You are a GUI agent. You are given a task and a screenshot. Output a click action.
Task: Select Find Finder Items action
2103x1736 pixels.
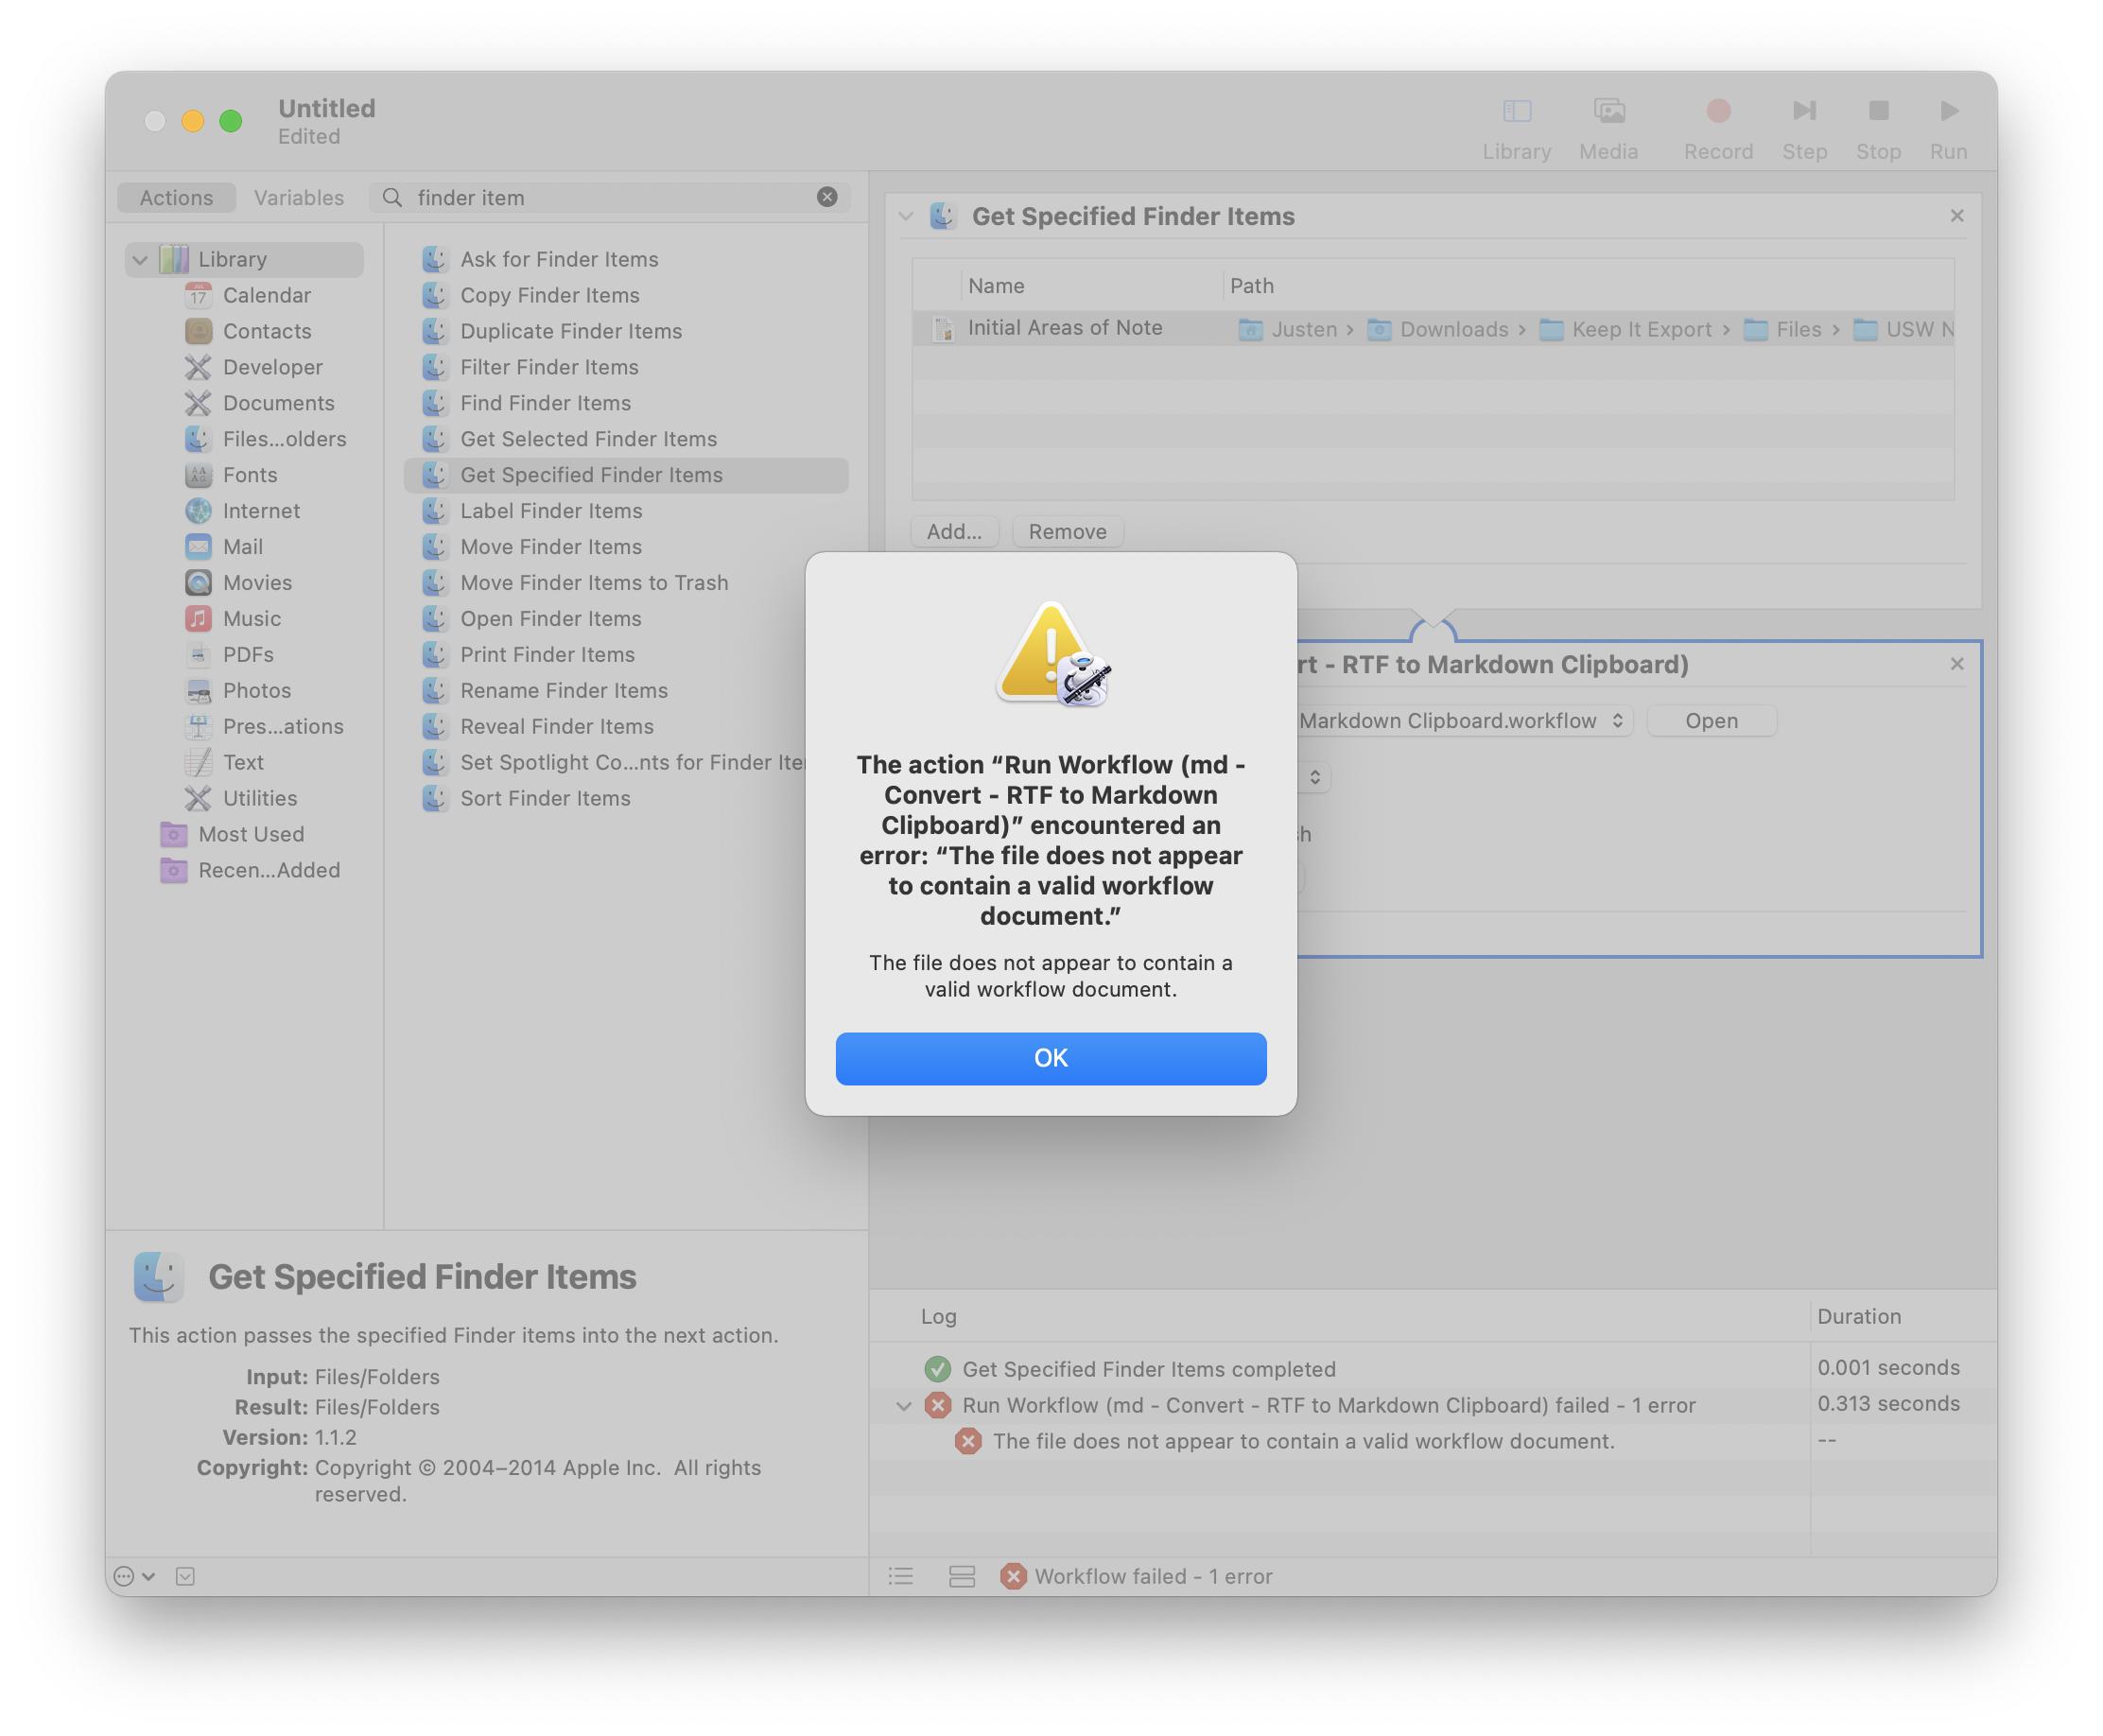pyautogui.click(x=545, y=404)
